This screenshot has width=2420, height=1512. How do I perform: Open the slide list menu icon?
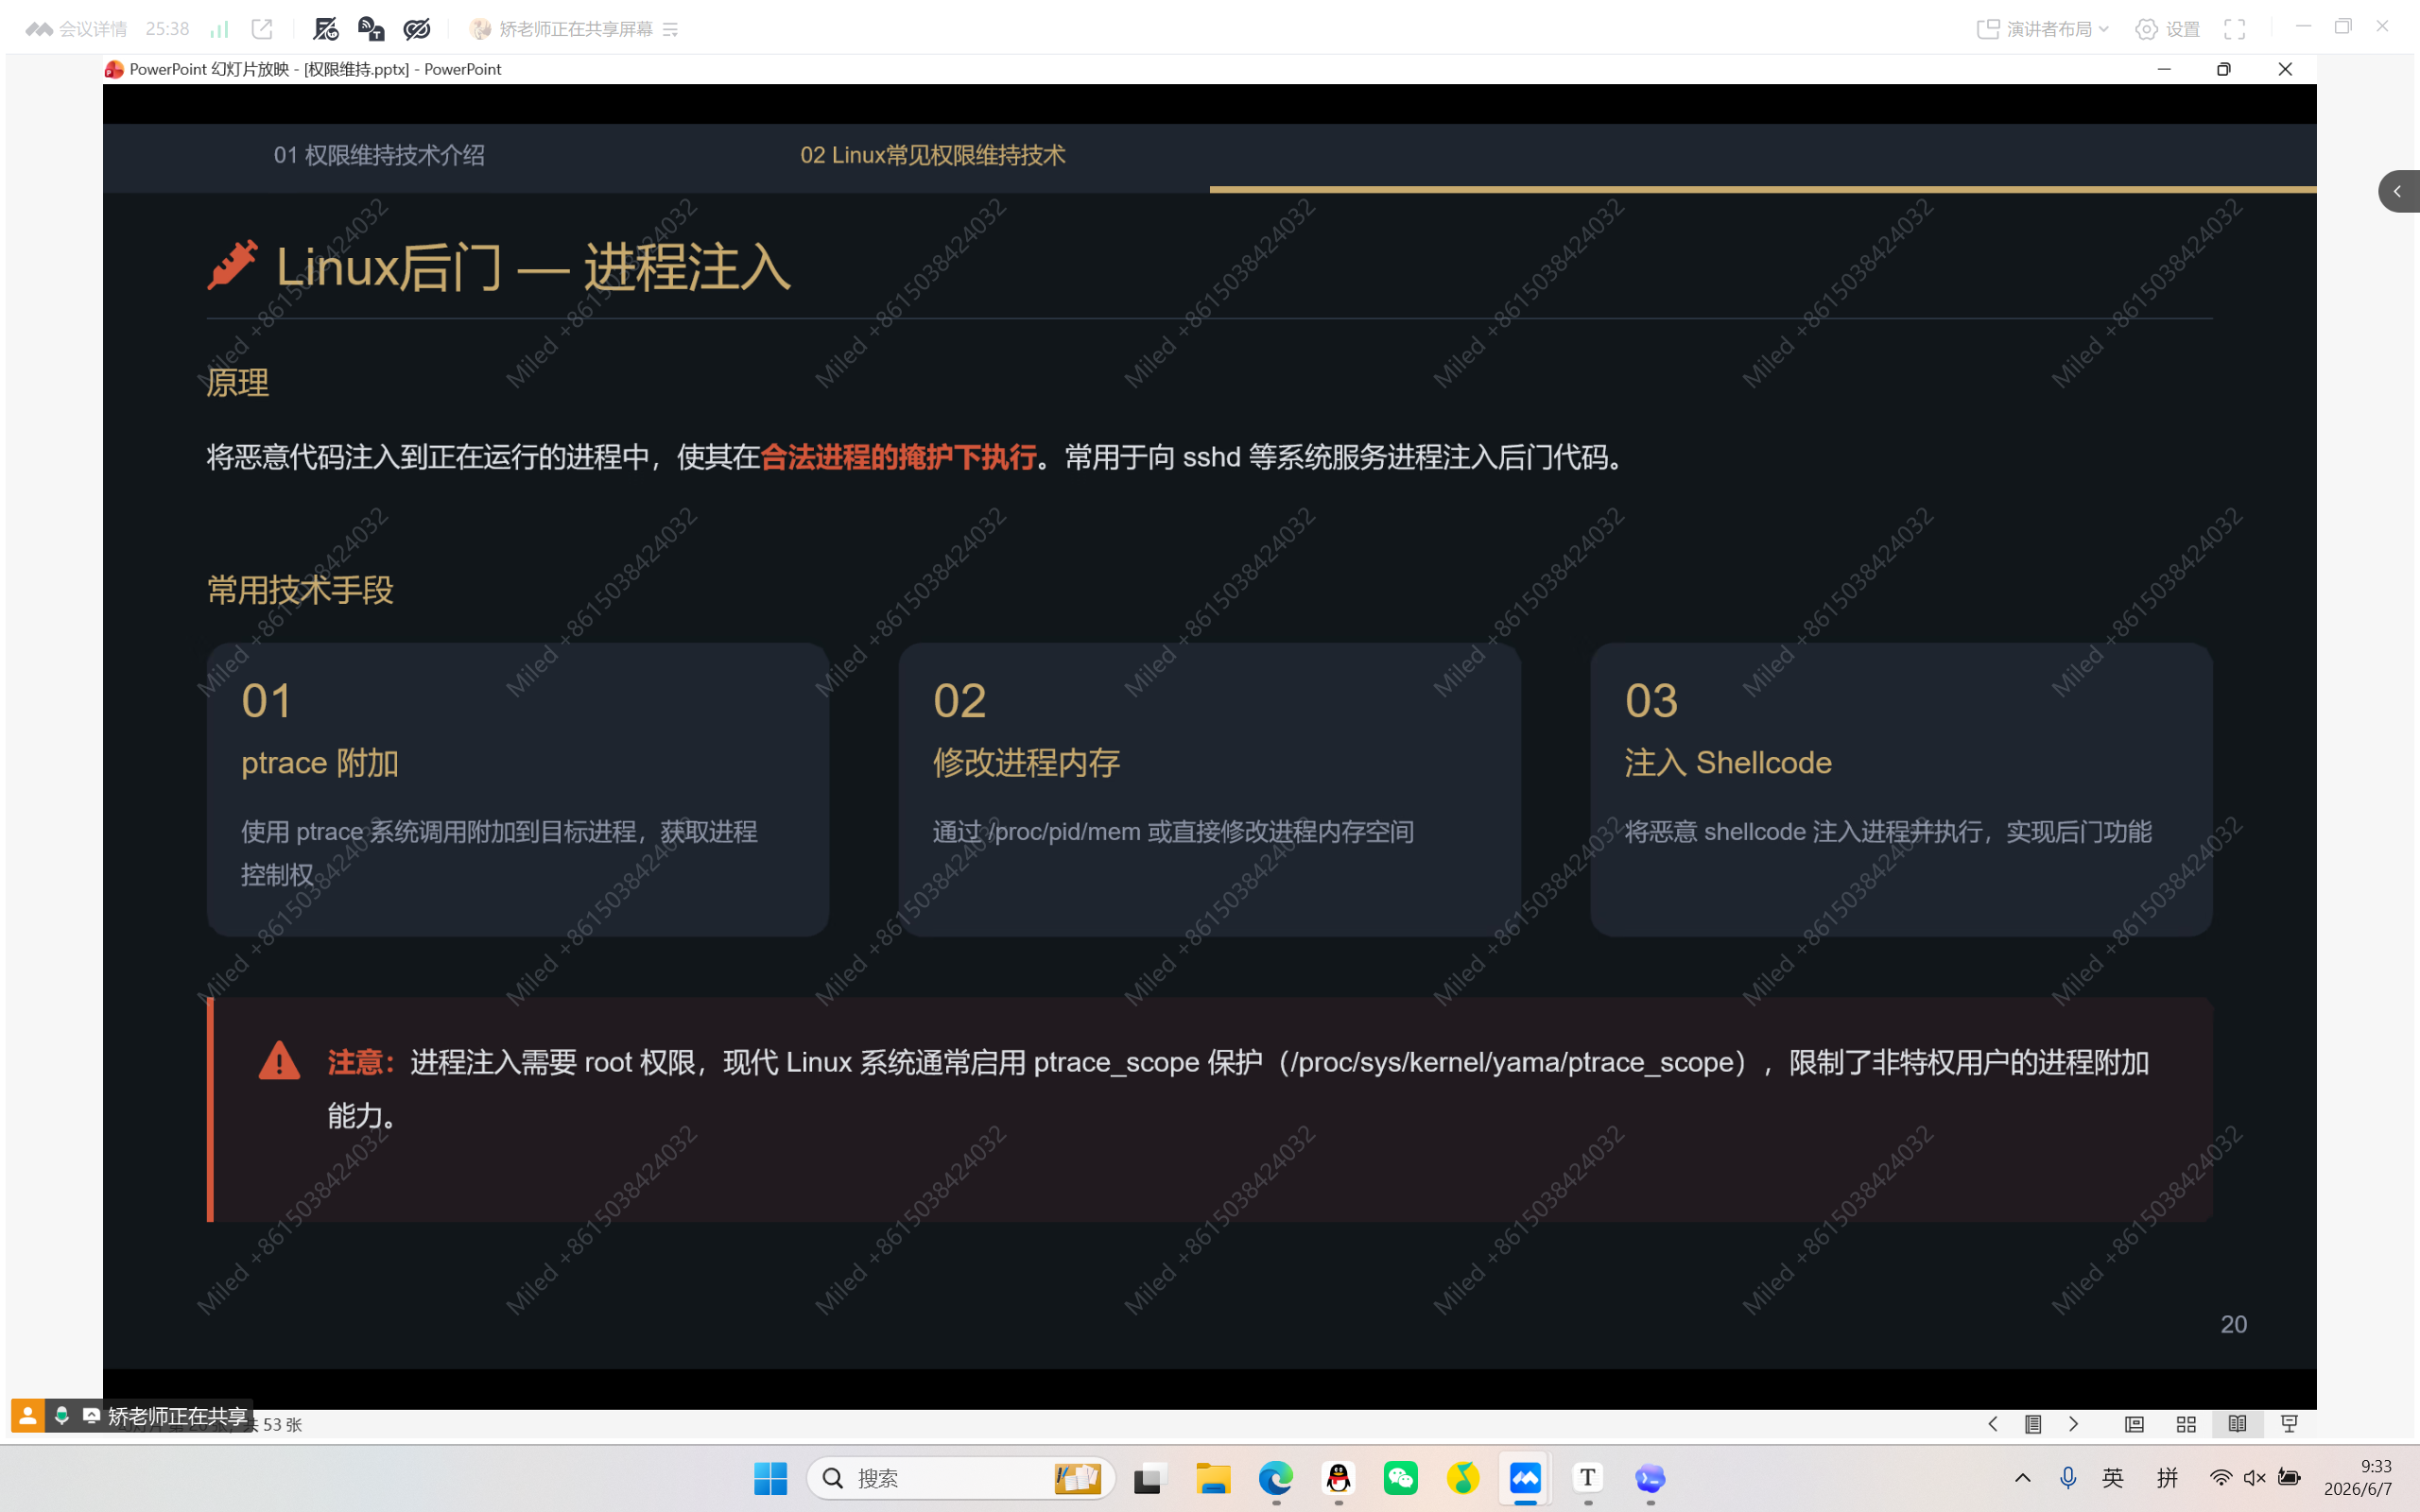pos(2033,1424)
